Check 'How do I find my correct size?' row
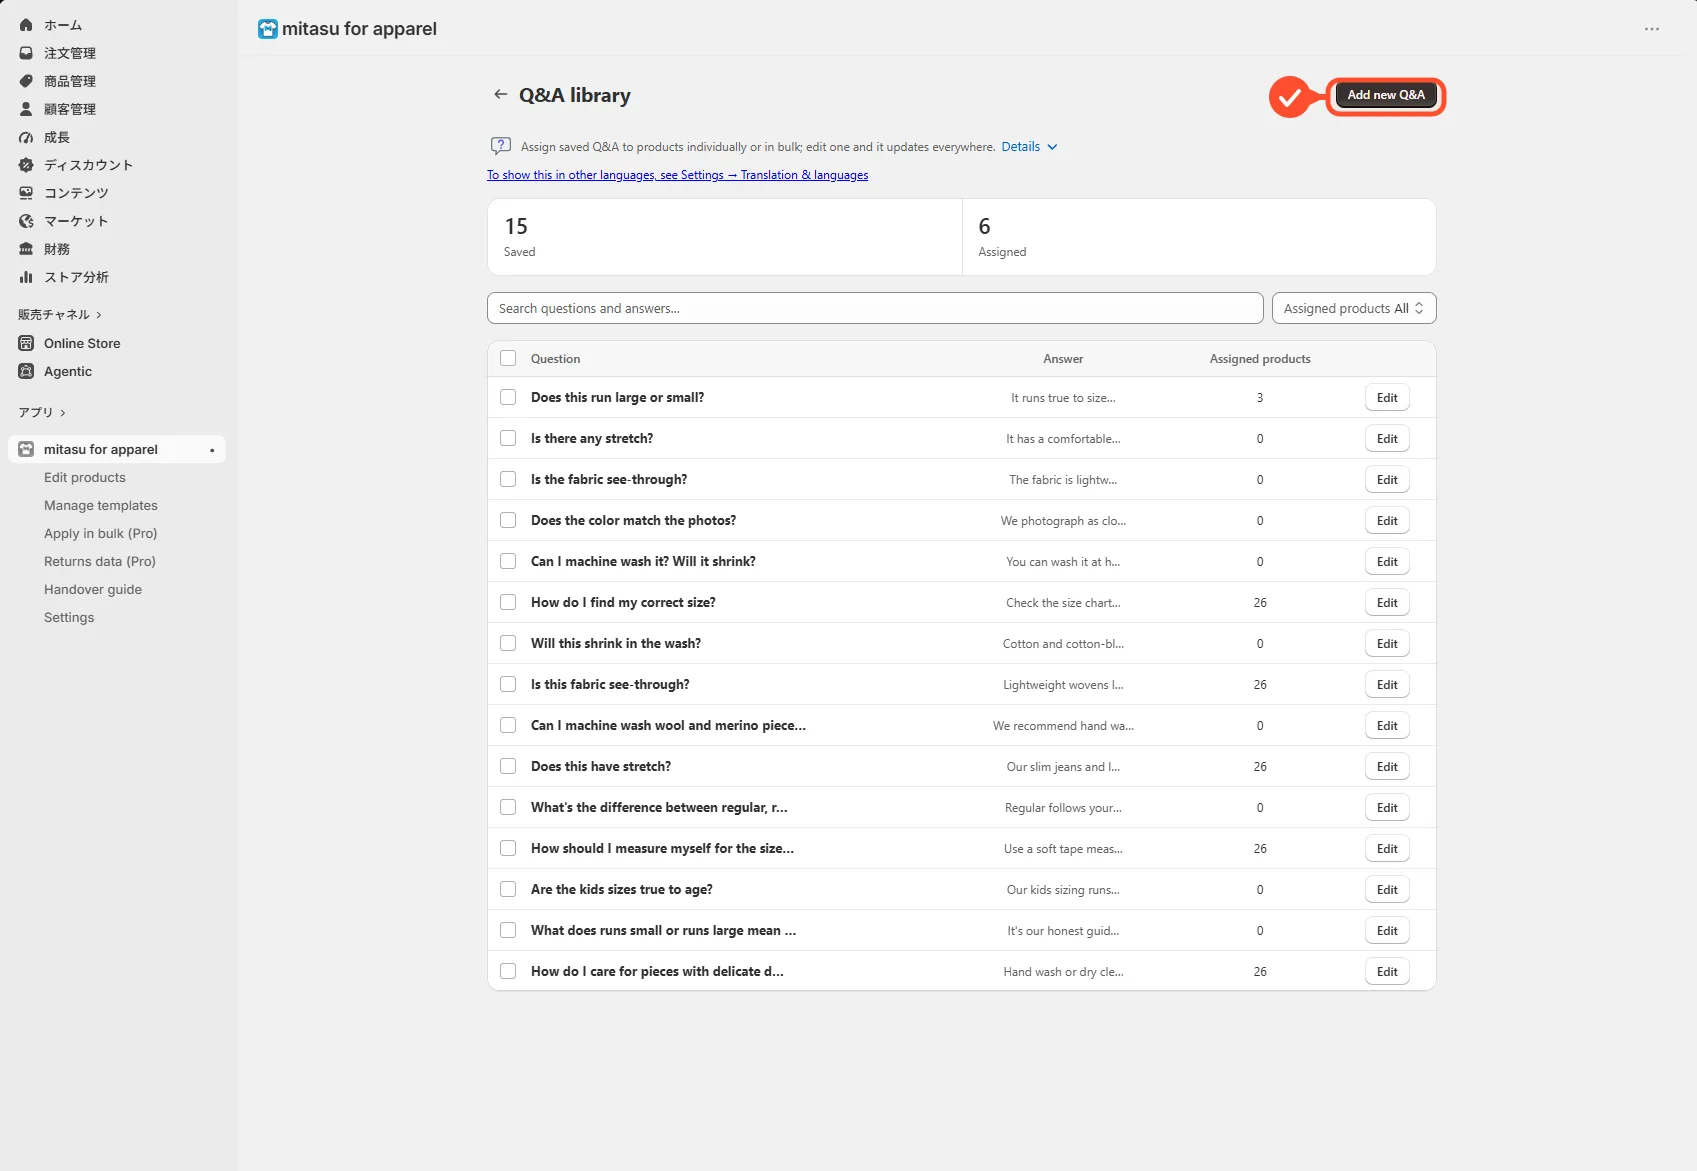The height and width of the screenshot is (1171, 1697). [508, 602]
